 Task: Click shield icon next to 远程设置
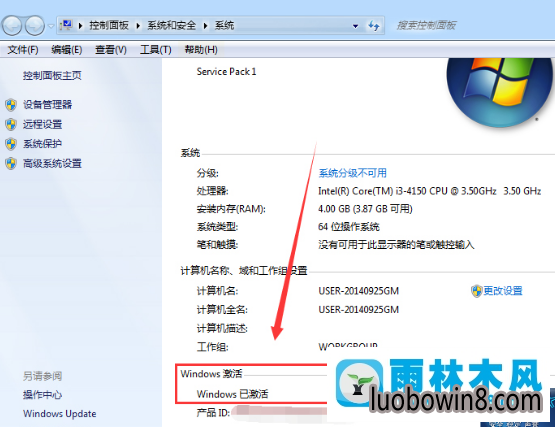coord(11,124)
